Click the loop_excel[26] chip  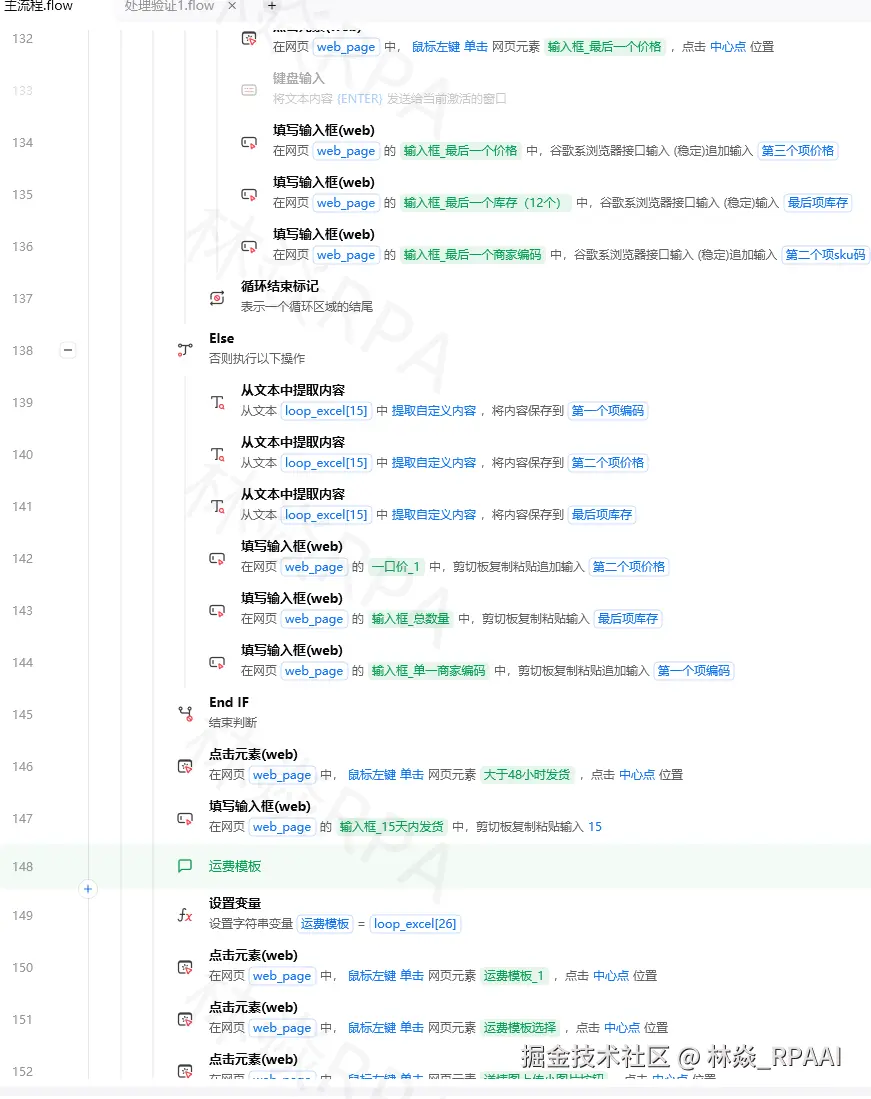point(415,924)
